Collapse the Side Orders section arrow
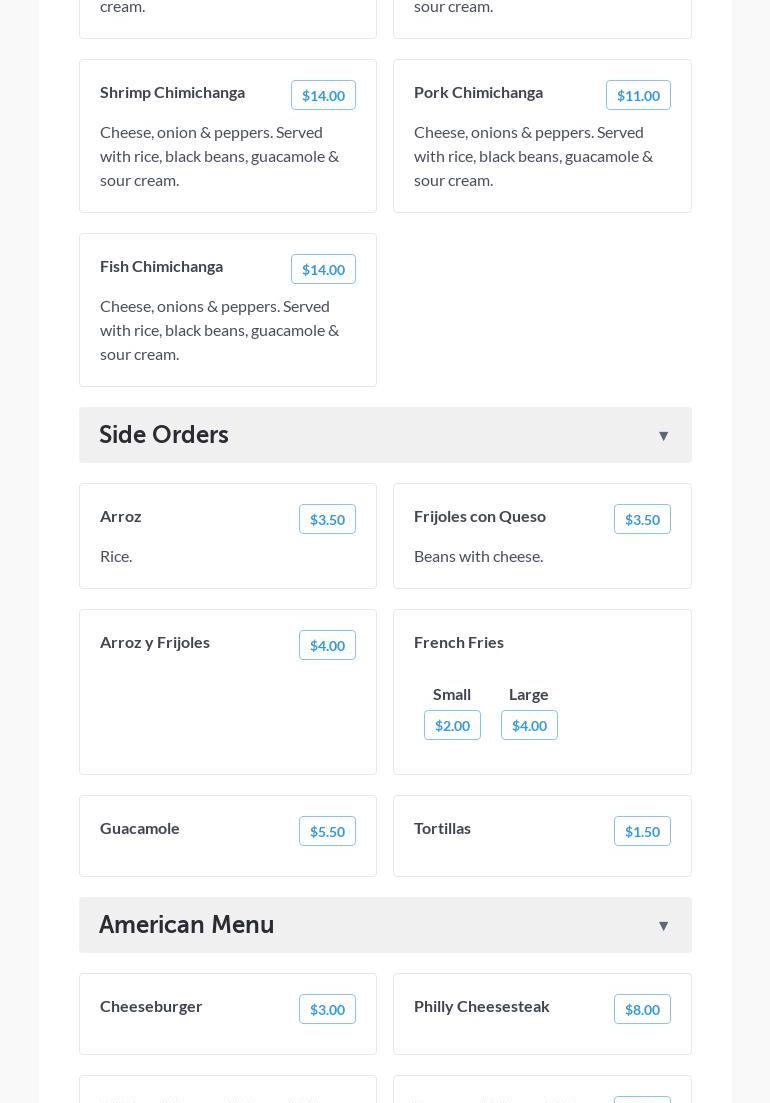Image resolution: width=770 pixels, height=1103 pixels. click(x=663, y=435)
